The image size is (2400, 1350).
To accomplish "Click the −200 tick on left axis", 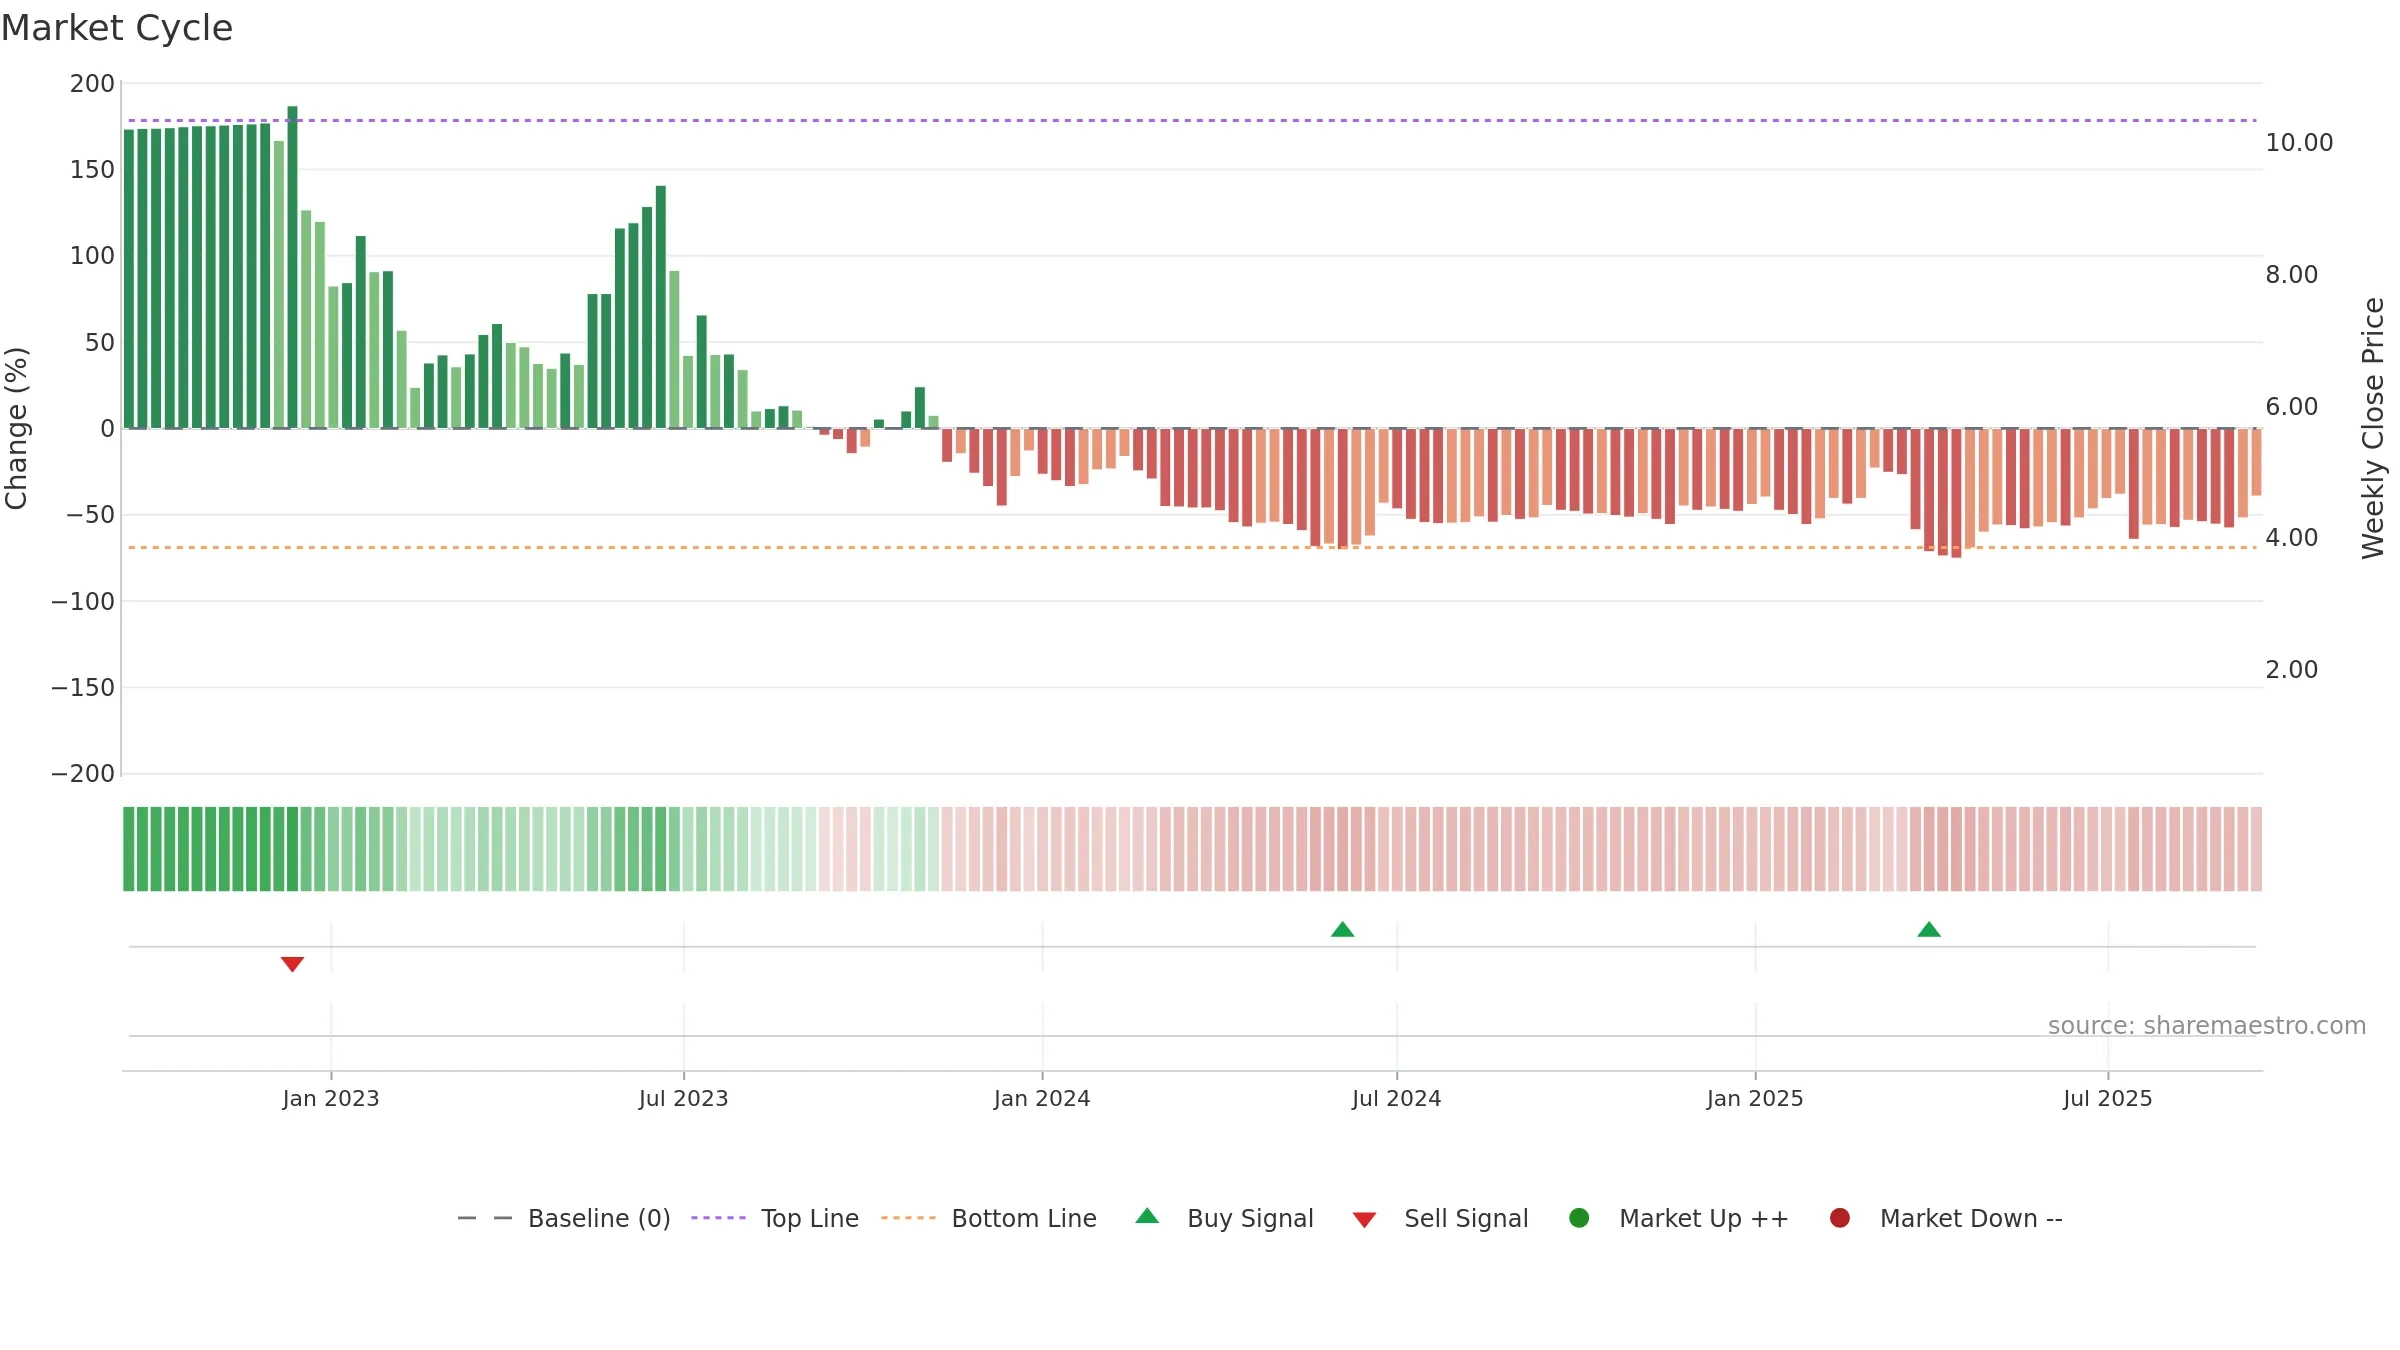I will (x=83, y=774).
